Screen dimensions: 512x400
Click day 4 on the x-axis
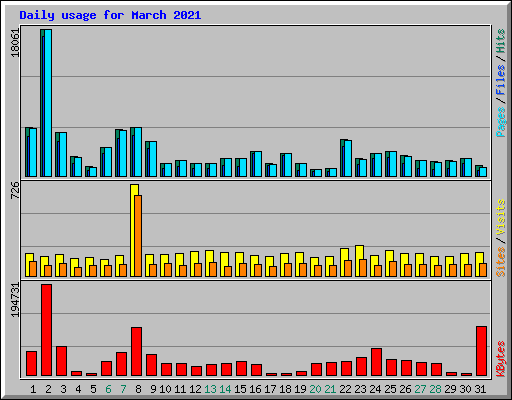tap(78, 389)
